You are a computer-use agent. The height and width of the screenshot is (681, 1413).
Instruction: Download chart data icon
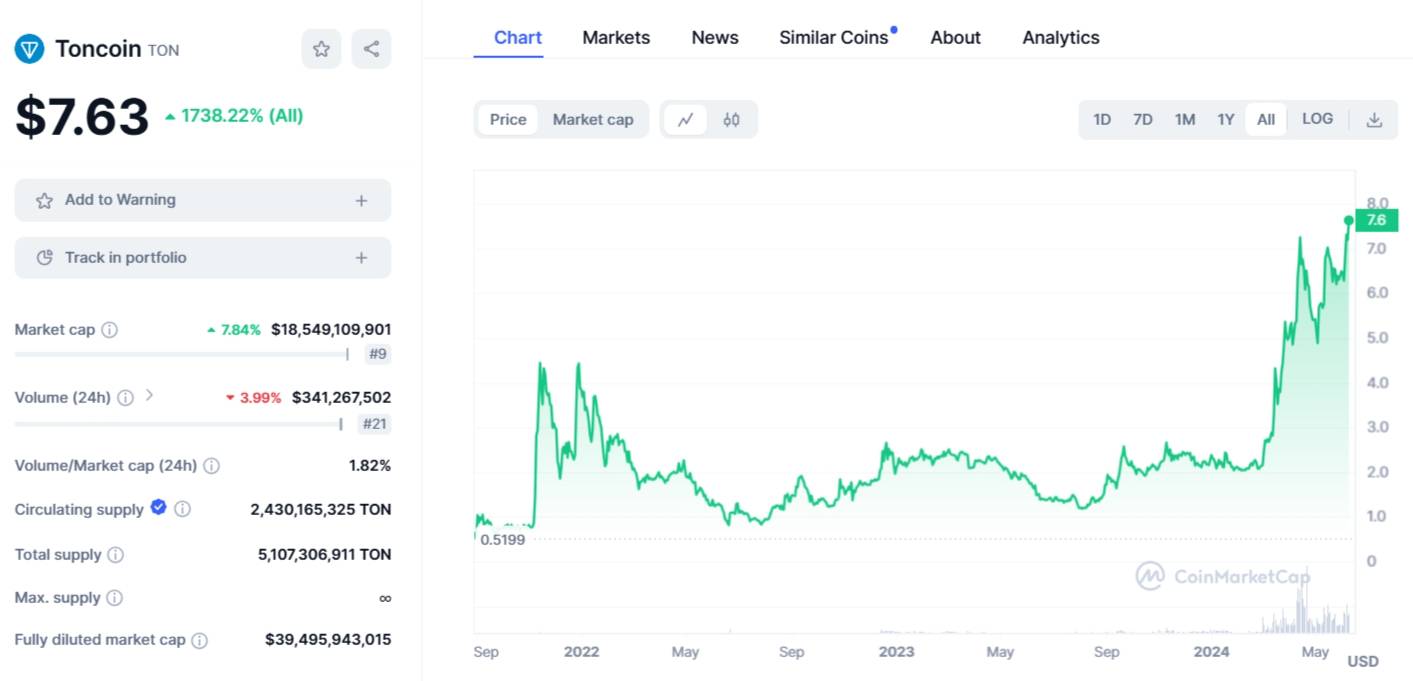tap(1375, 120)
